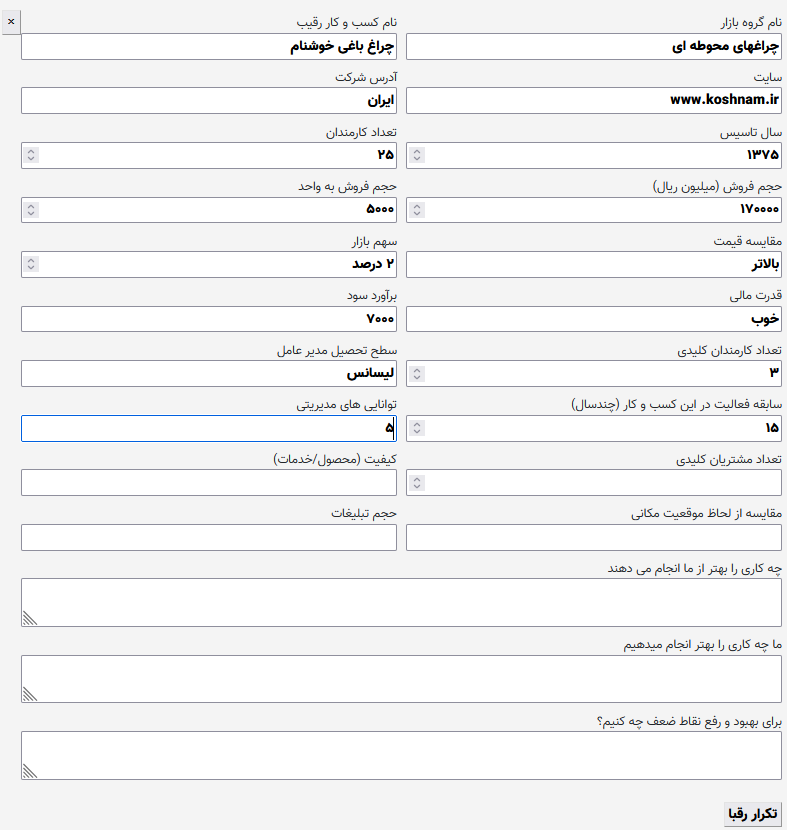Click the stepper arrows of حجم فروش به واحد
The width and height of the screenshot is (787, 830).
pos(31,210)
